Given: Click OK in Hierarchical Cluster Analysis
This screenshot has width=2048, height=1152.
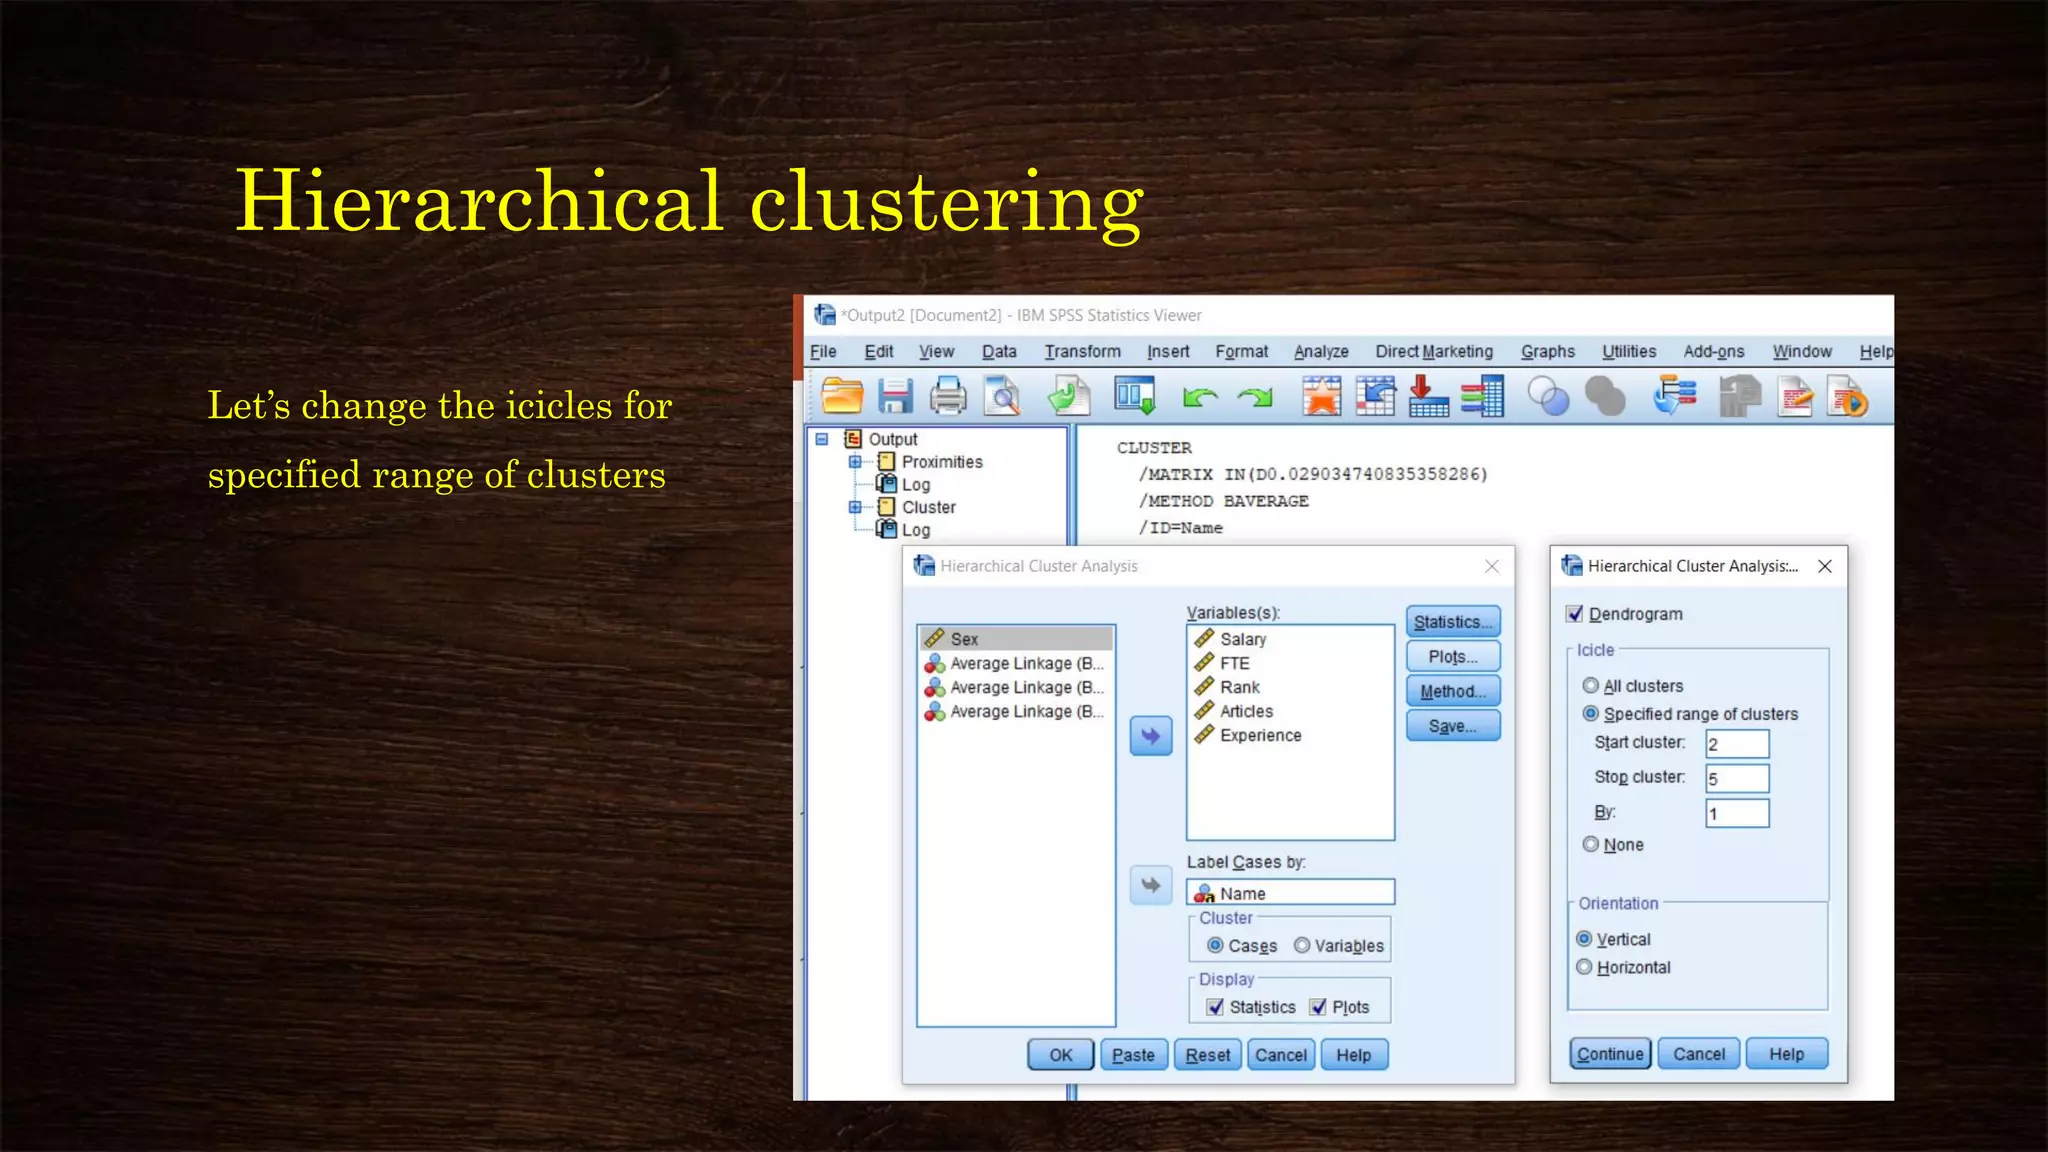Looking at the screenshot, I should (x=1061, y=1055).
